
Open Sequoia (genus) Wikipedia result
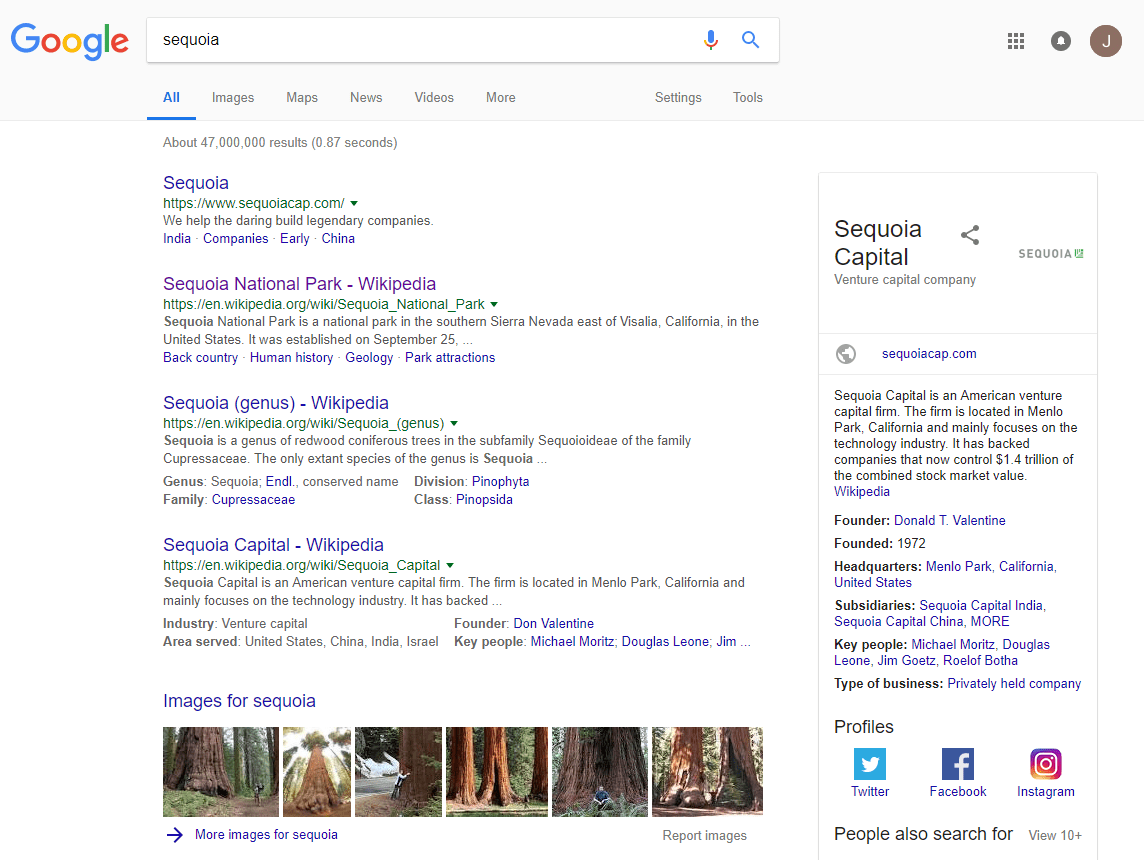pos(276,403)
